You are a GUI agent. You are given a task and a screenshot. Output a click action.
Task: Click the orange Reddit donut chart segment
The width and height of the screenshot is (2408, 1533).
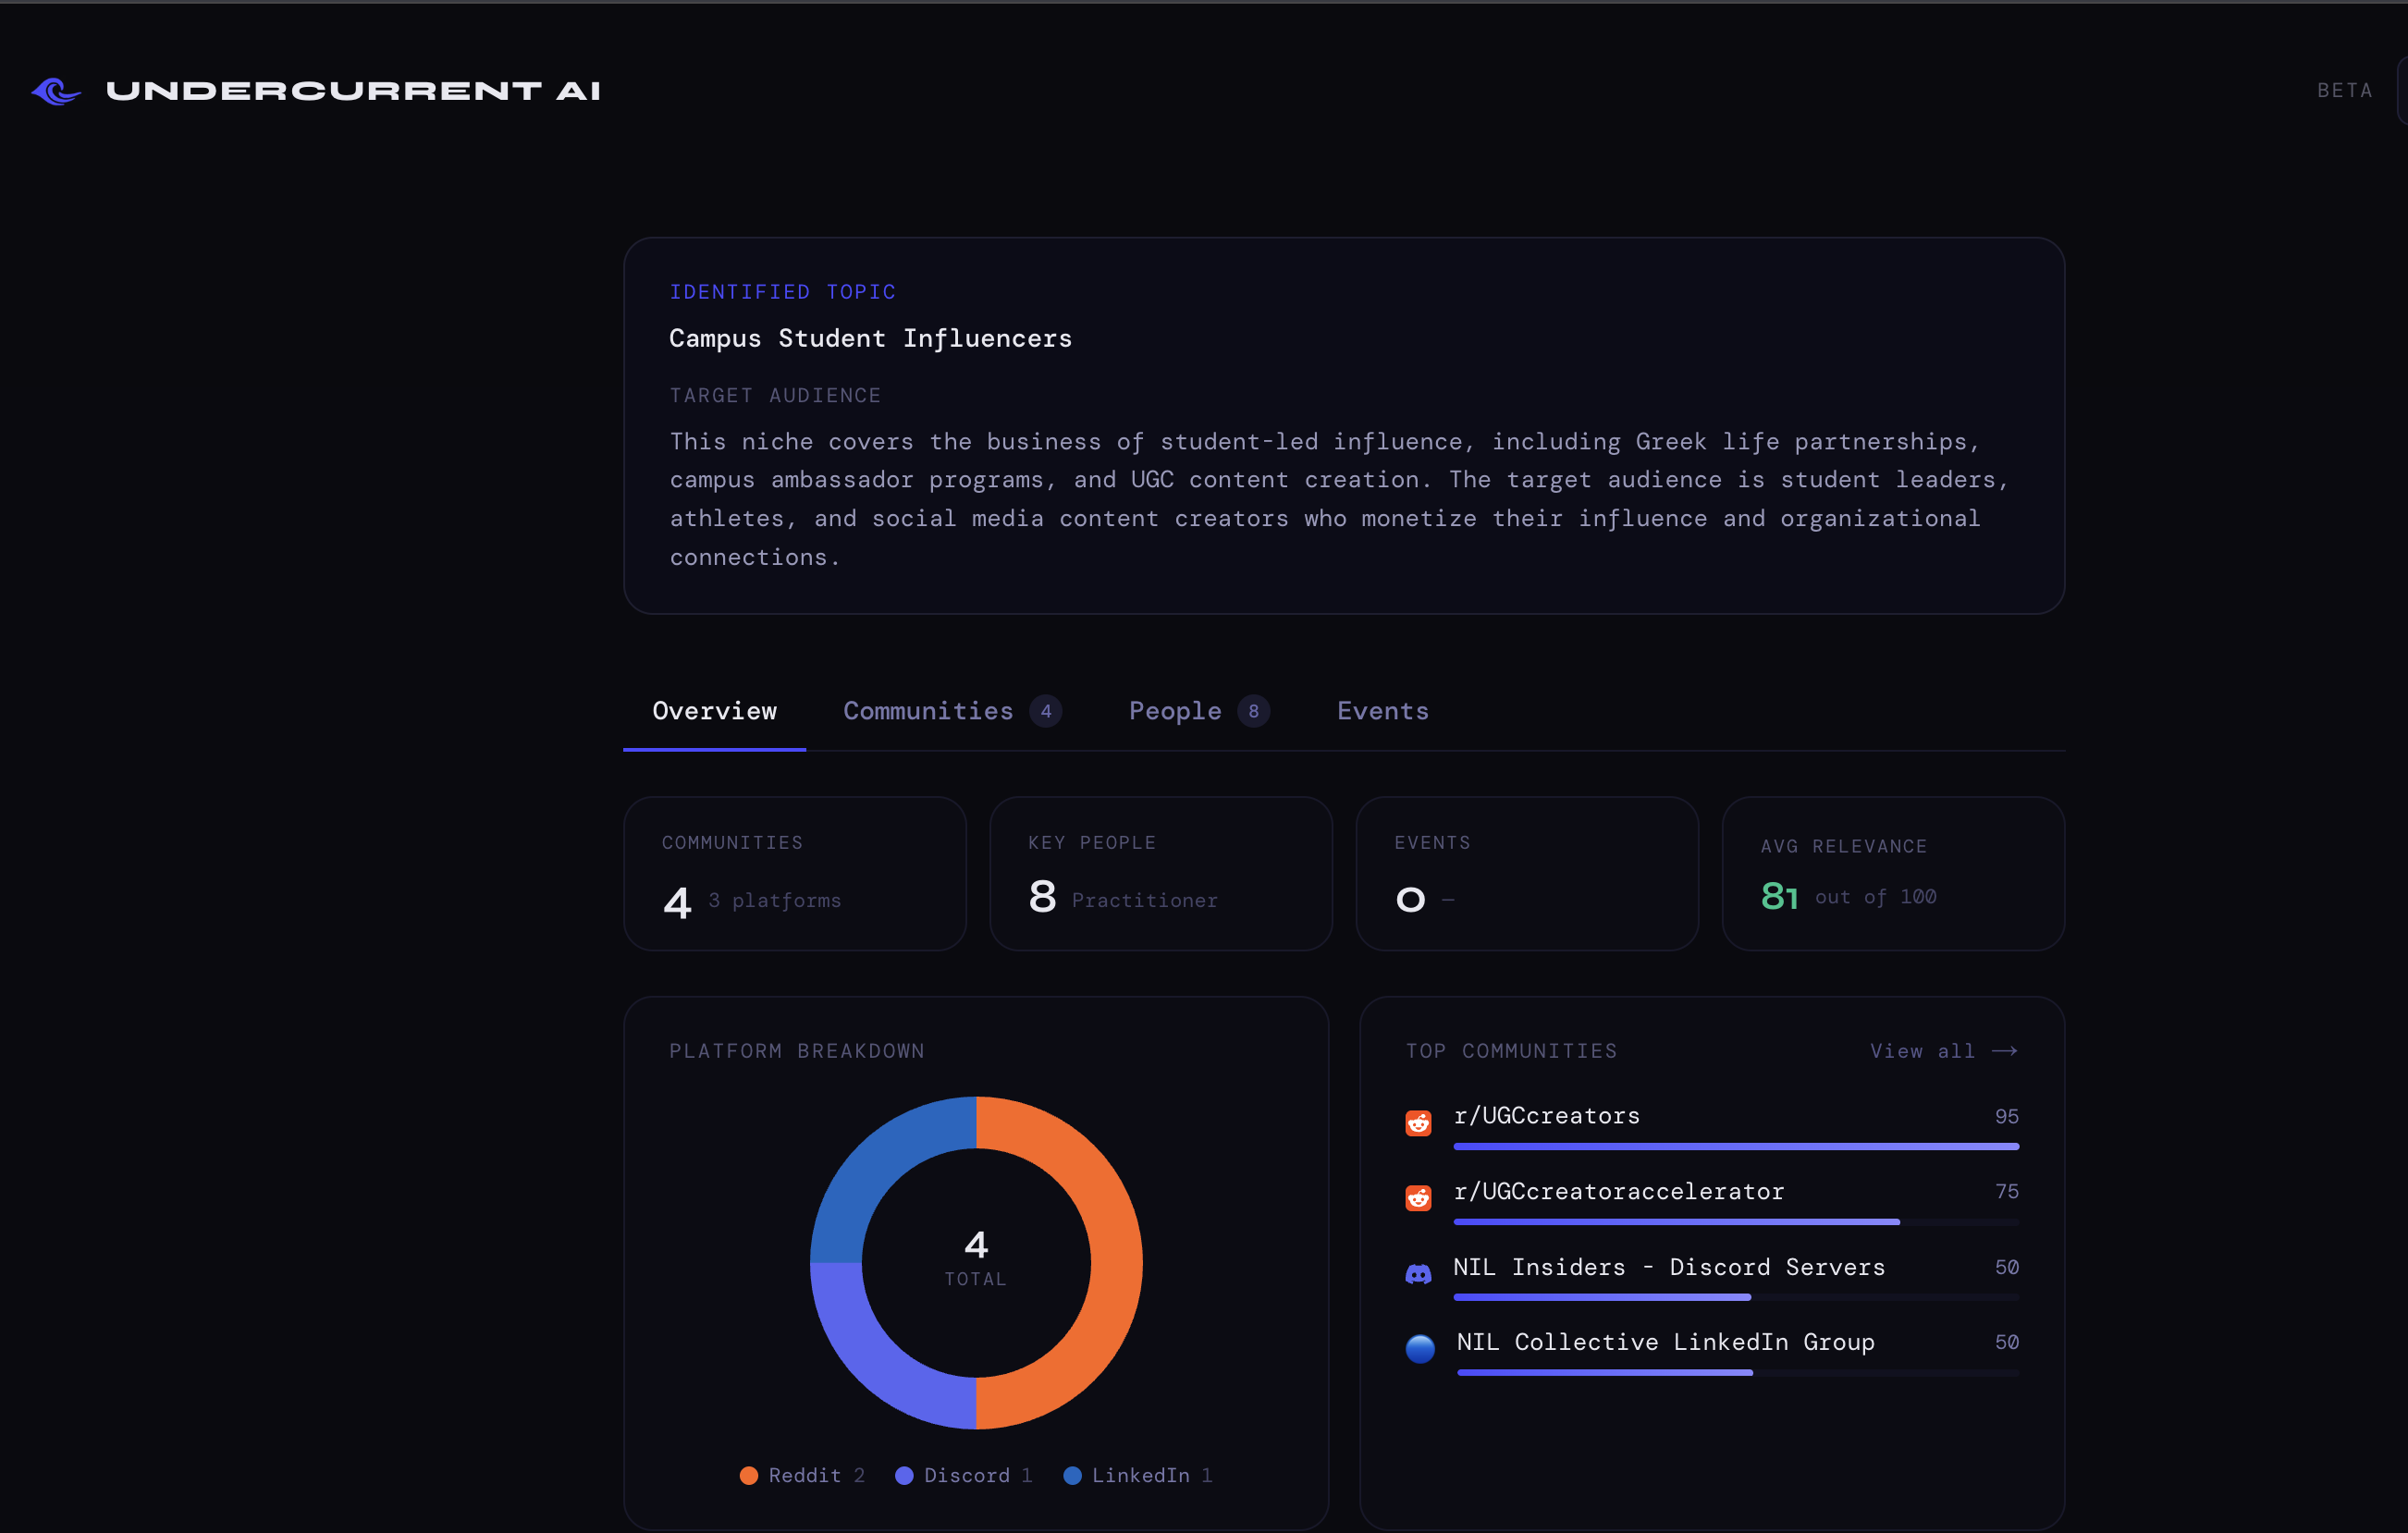tap(1115, 1263)
